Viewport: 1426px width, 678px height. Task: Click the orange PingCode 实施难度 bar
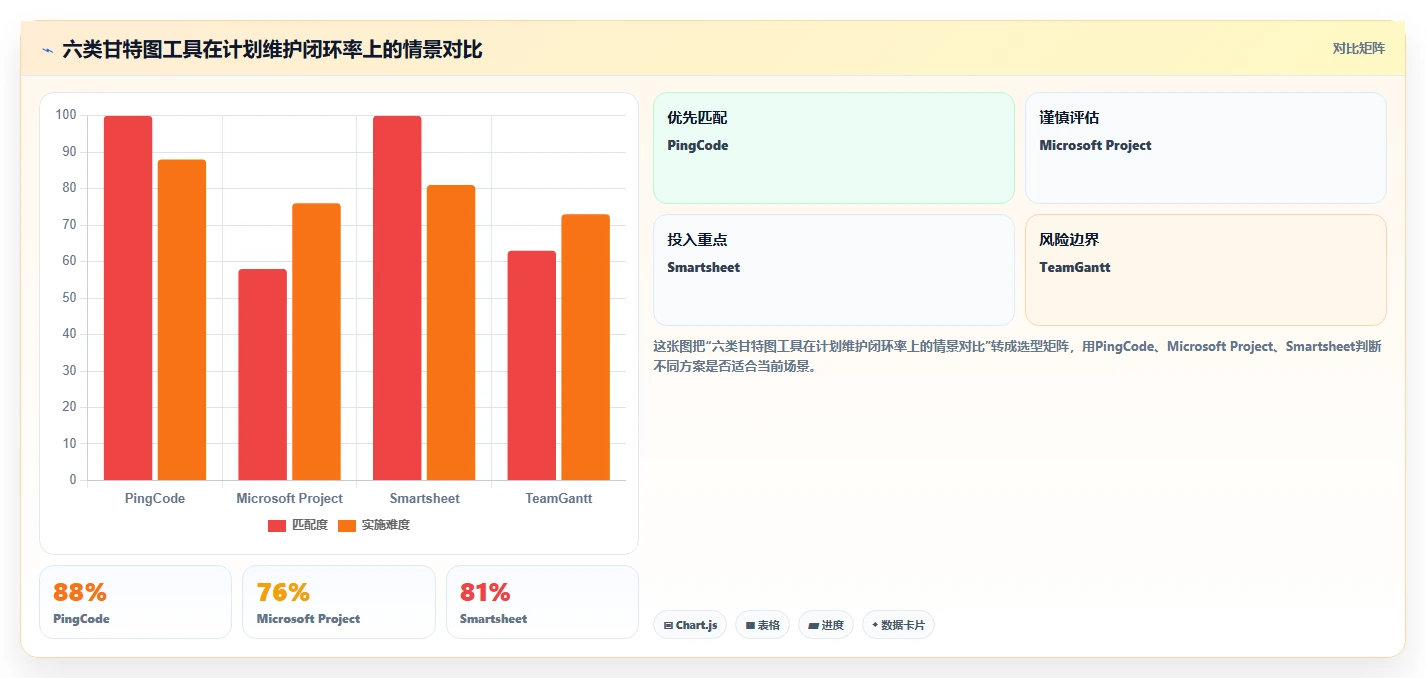pyautogui.click(x=182, y=320)
